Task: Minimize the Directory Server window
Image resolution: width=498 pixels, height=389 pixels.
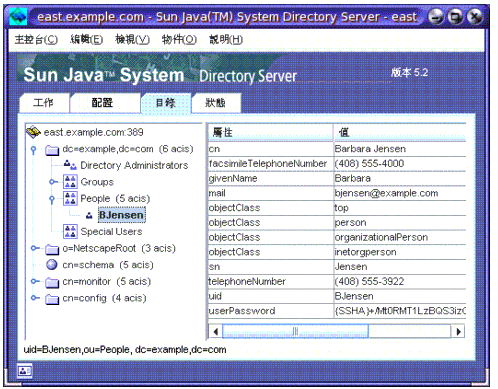Action: coord(436,16)
